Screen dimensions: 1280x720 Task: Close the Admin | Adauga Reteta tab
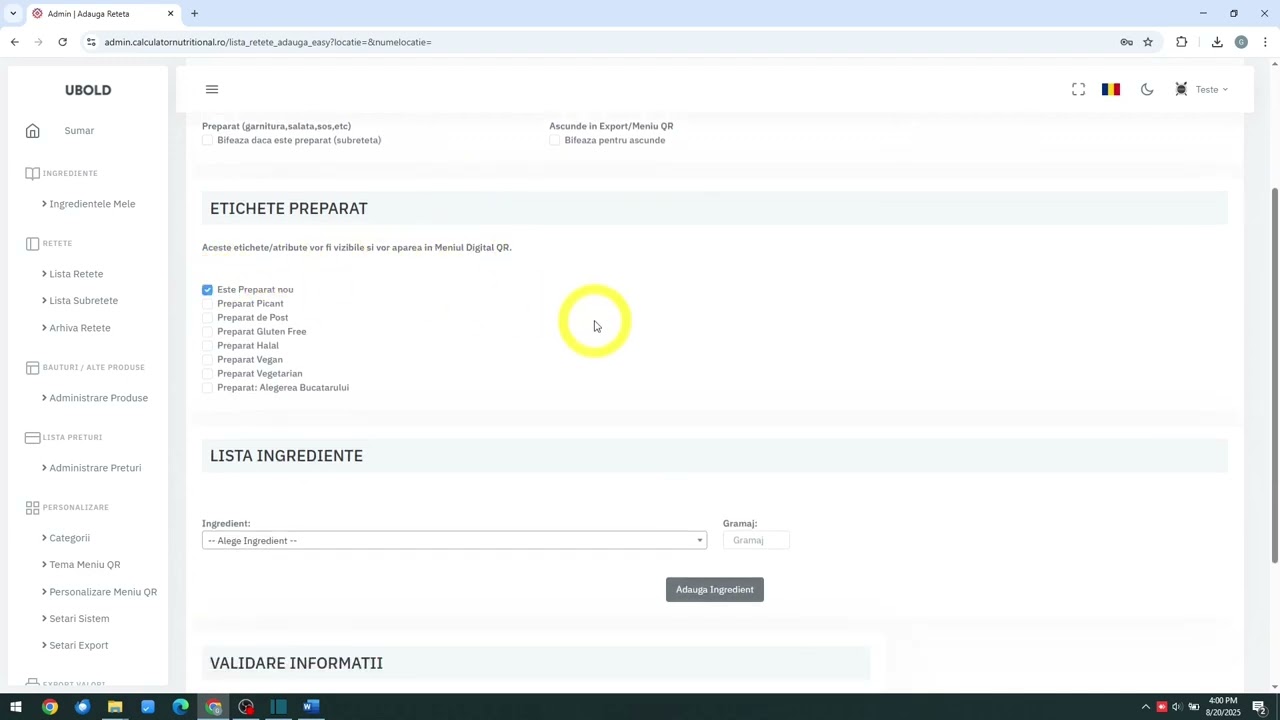(x=170, y=14)
